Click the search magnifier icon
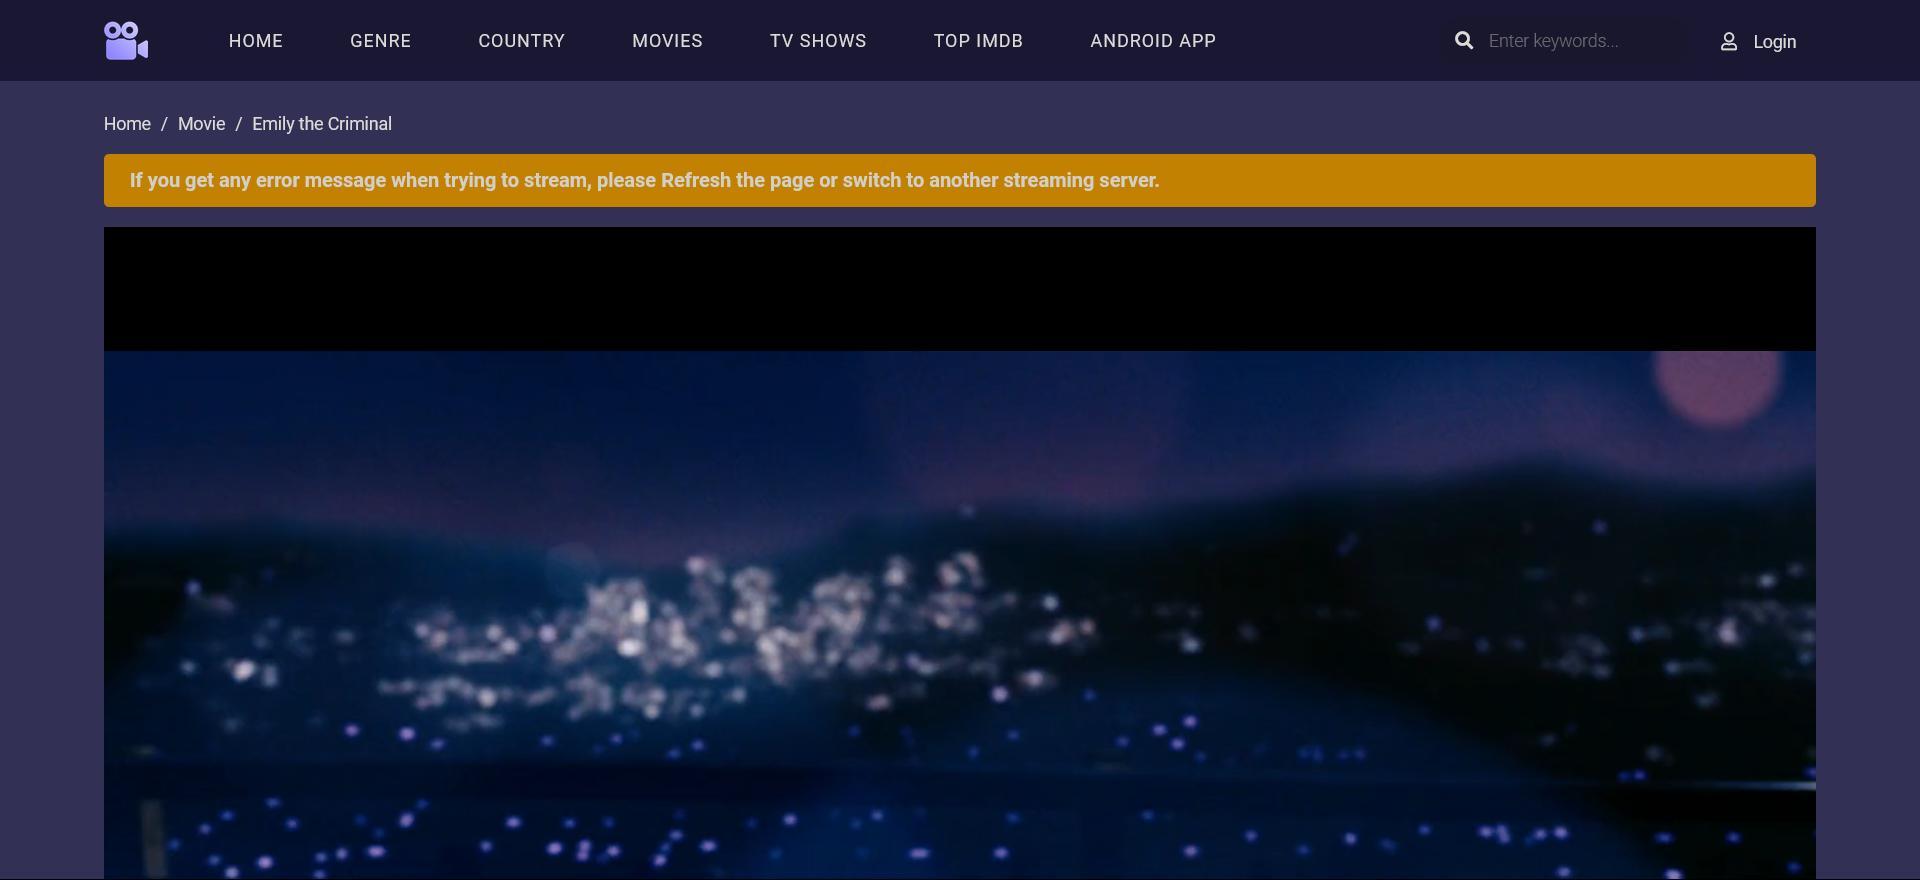 coord(1464,41)
